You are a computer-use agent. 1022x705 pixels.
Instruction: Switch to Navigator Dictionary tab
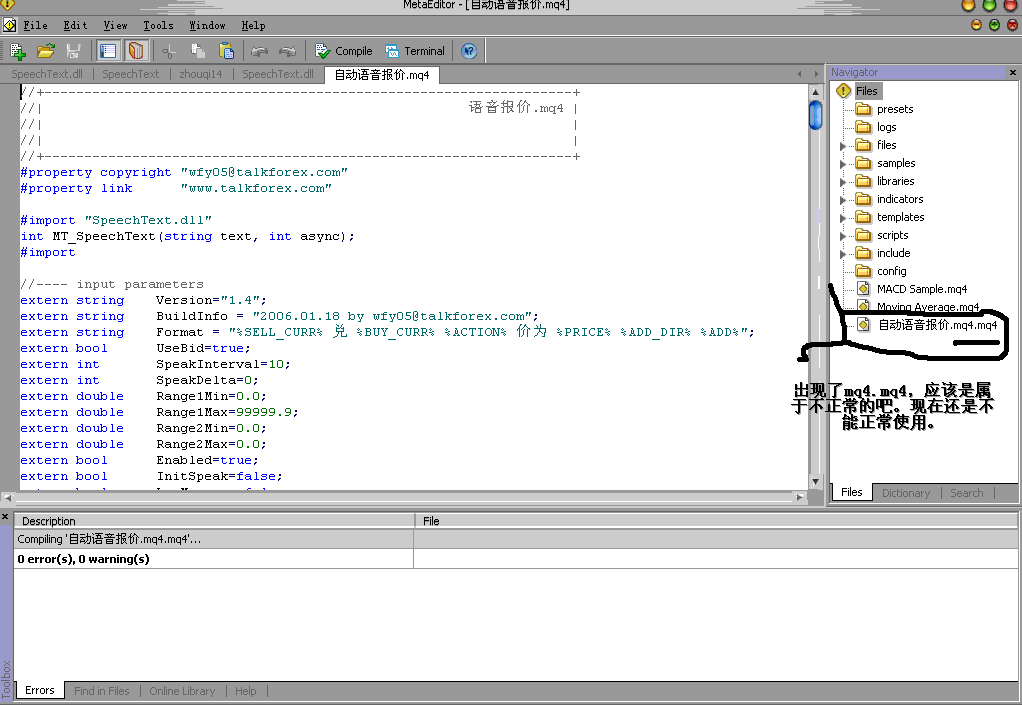[906, 493]
